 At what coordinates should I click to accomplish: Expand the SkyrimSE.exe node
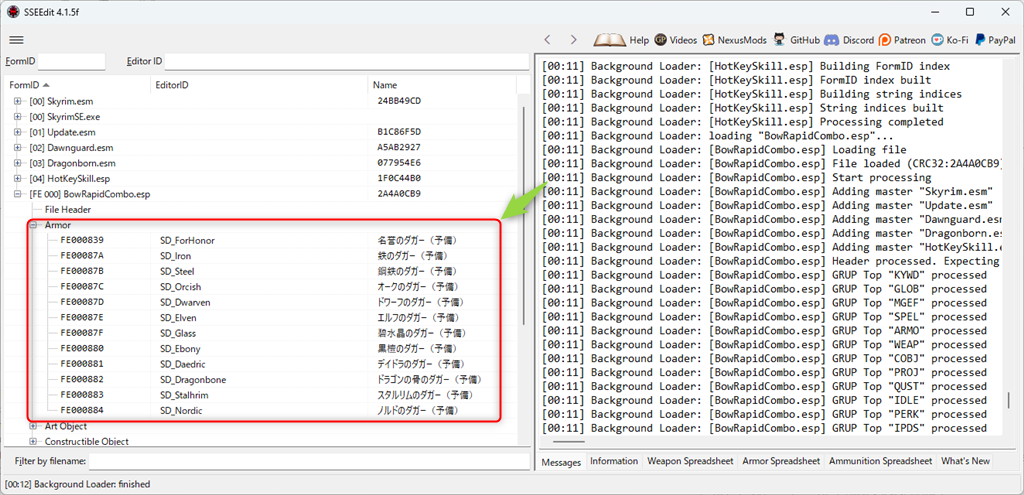pyautogui.click(x=18, y=117)
